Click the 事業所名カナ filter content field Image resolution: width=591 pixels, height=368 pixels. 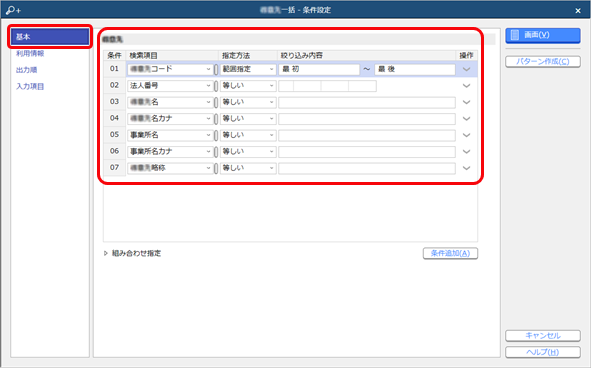367,152
